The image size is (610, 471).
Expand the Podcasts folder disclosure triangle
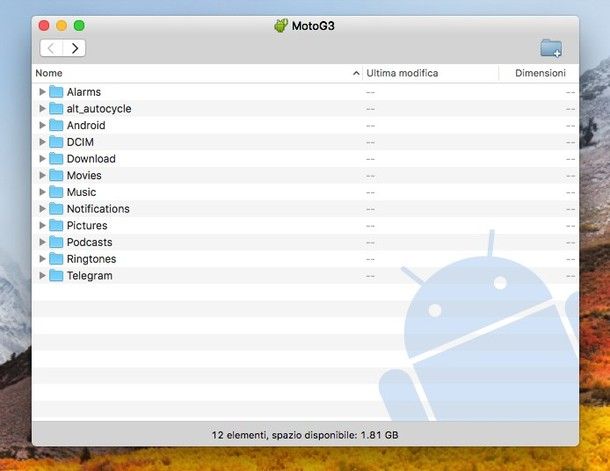point(42,242)
